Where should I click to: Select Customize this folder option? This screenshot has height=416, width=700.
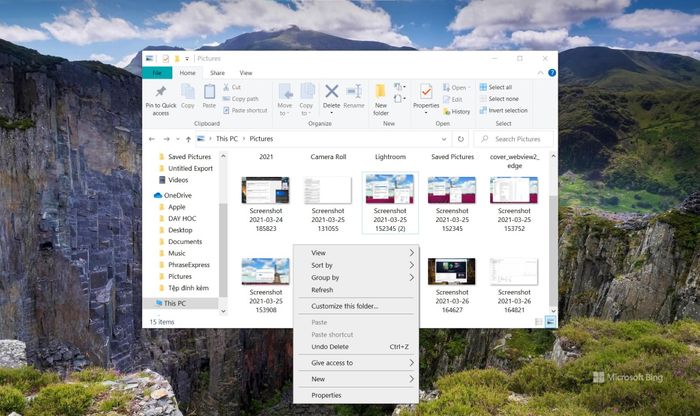coord(345,306)
